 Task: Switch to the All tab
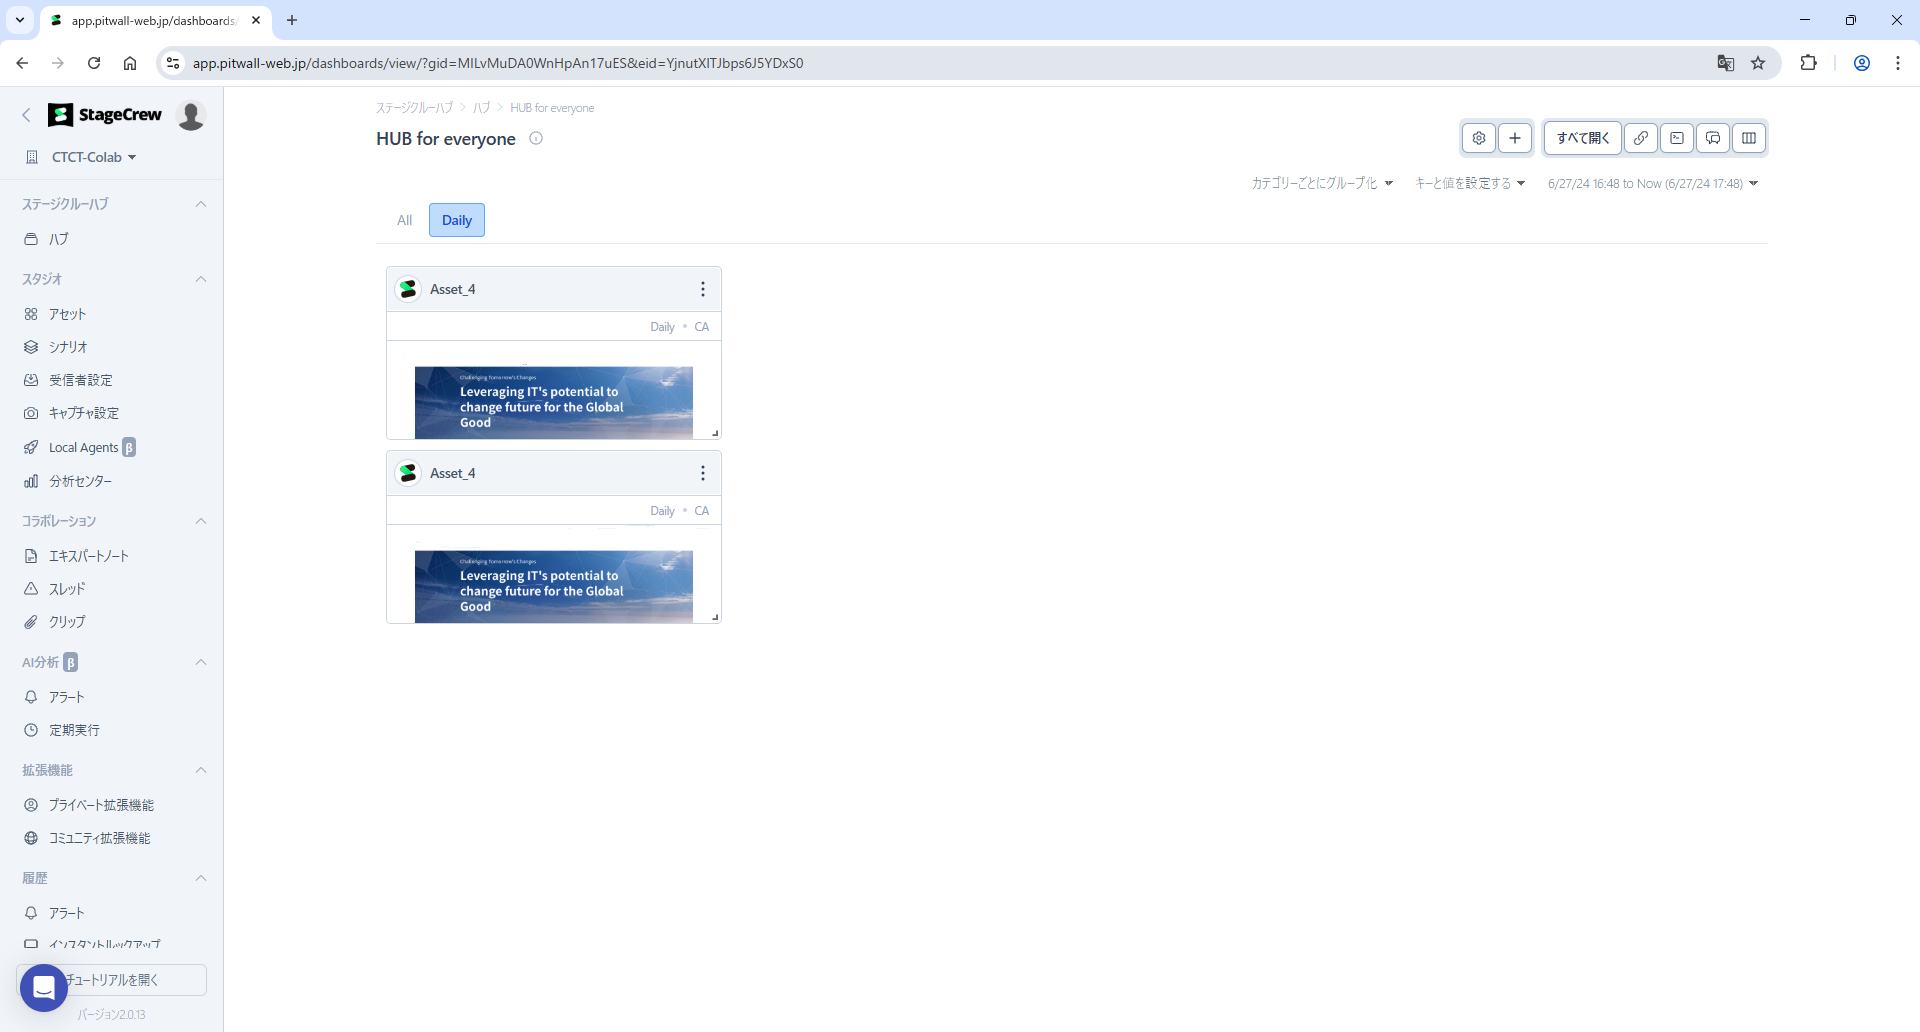pos(404,220)
